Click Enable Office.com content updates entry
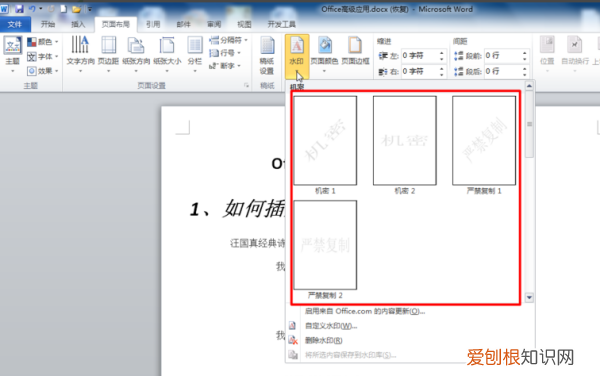The height and width of the screenshot is (376, 600). 365,311
